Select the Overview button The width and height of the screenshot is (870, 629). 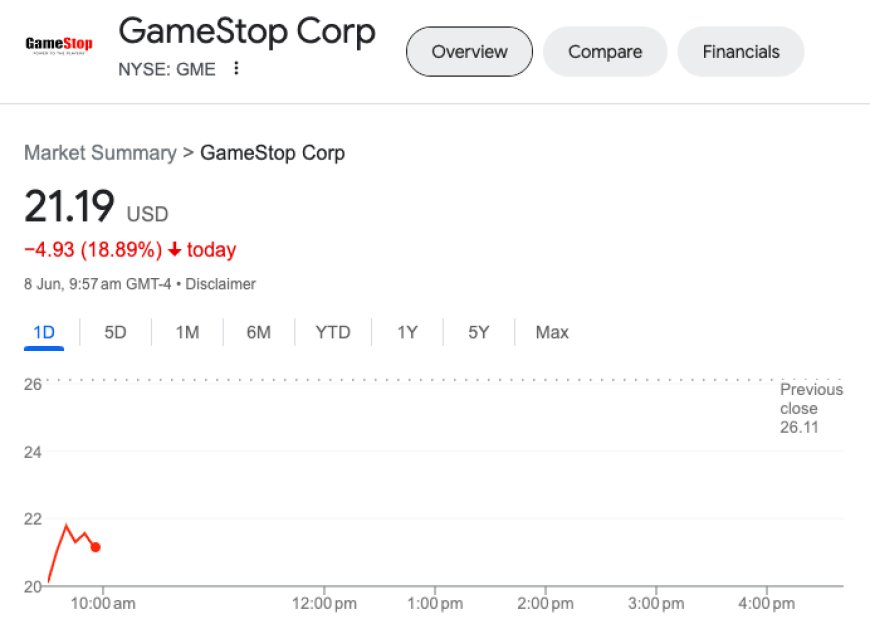tap(469, 52)
